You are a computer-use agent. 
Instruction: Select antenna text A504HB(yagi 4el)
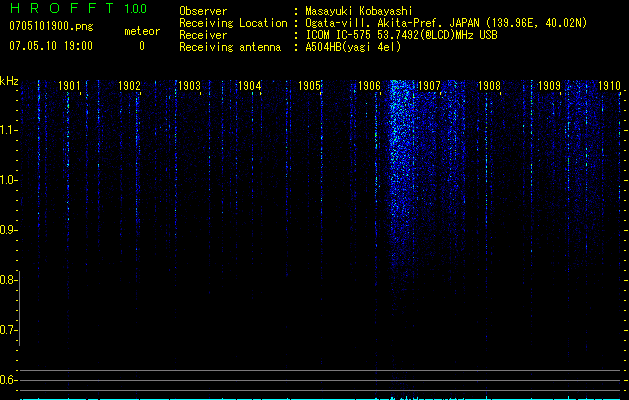[353, 47]
